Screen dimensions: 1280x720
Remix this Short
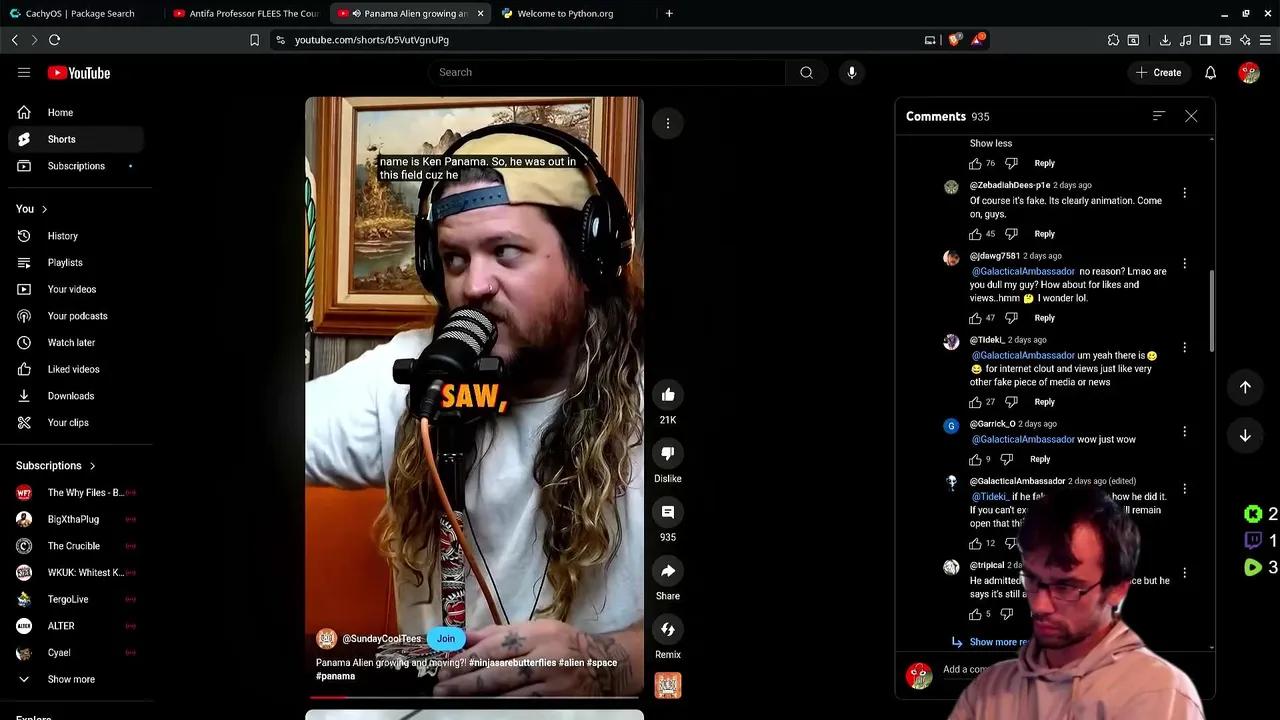tap(668, 629)
